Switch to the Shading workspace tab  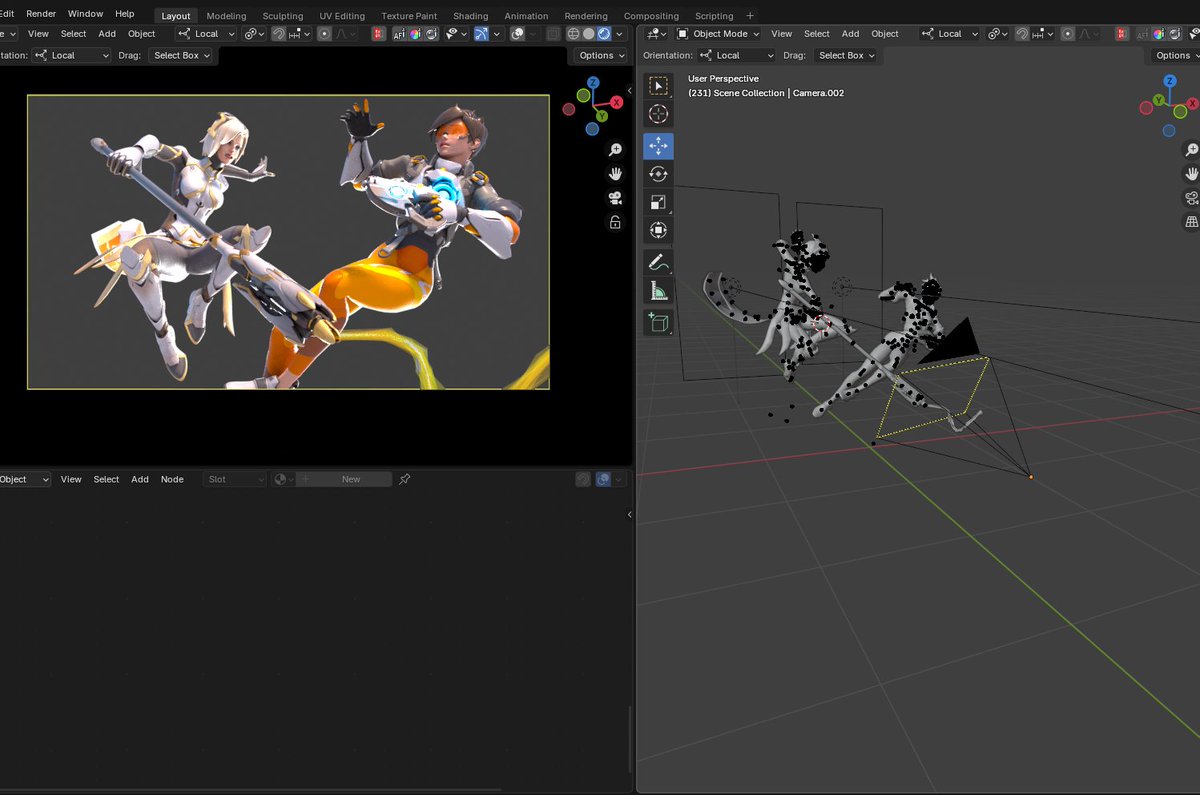pos(471,16)
